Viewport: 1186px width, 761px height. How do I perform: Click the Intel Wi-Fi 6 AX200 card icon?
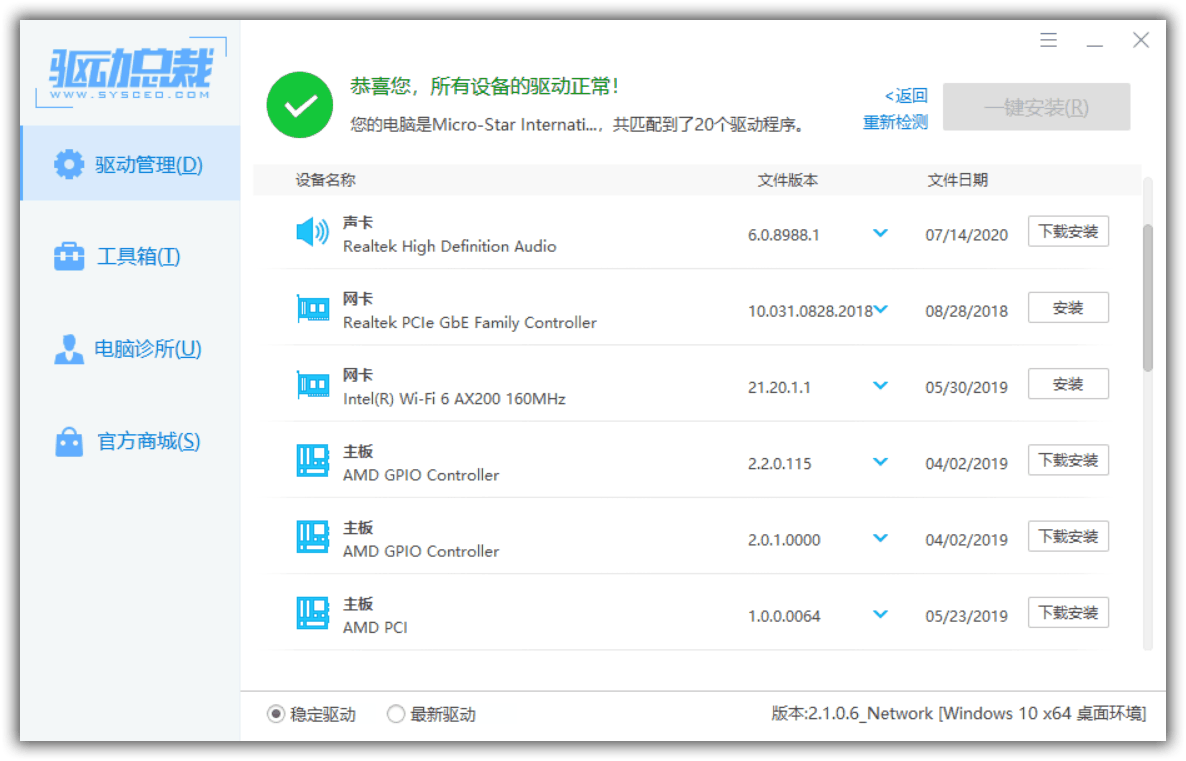click(x=312, y=385)
